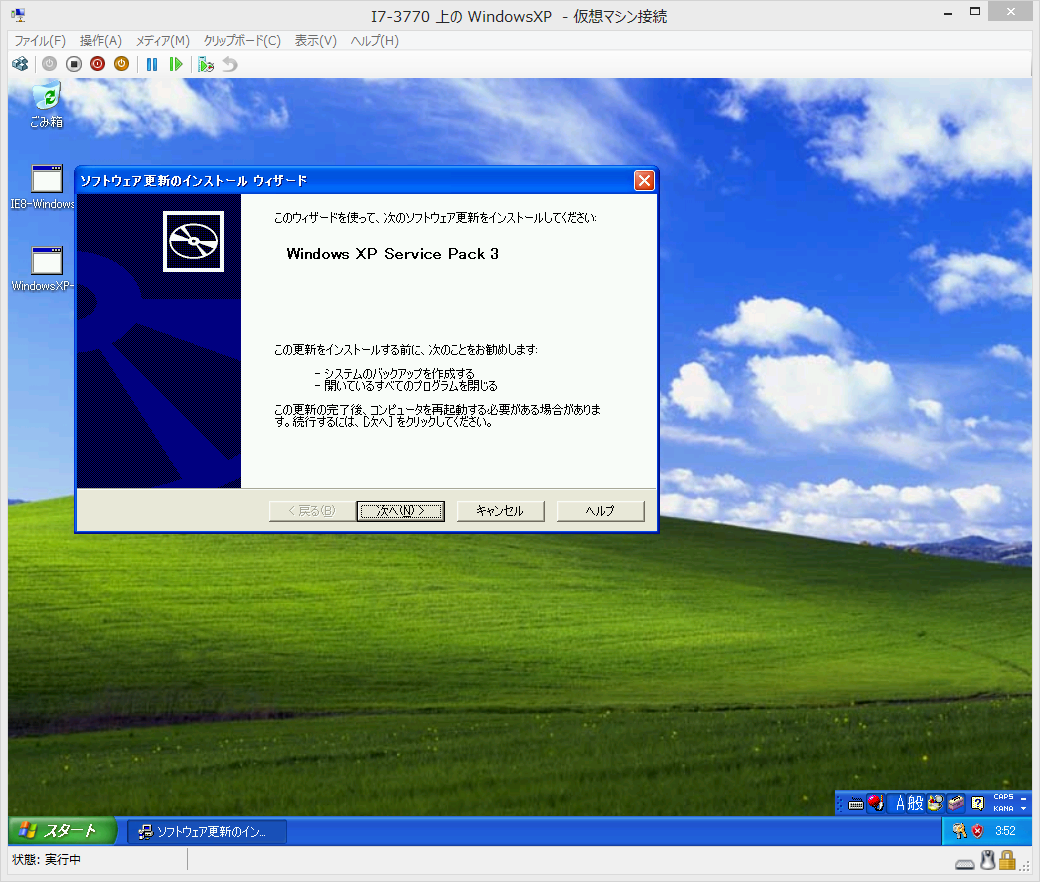Click the keyboard status icon in the status bar

point(965,863)
